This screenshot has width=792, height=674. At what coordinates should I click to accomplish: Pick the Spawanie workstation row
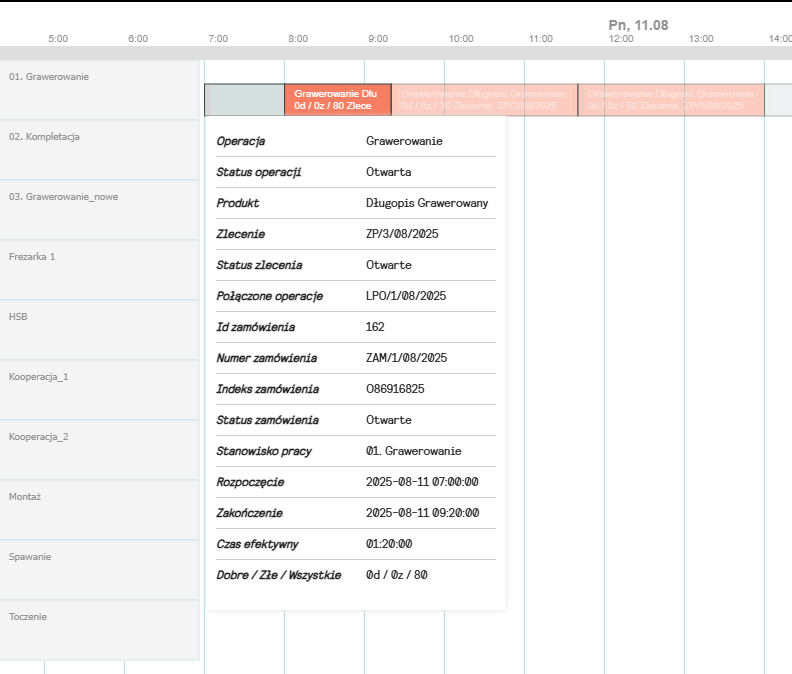100,570
